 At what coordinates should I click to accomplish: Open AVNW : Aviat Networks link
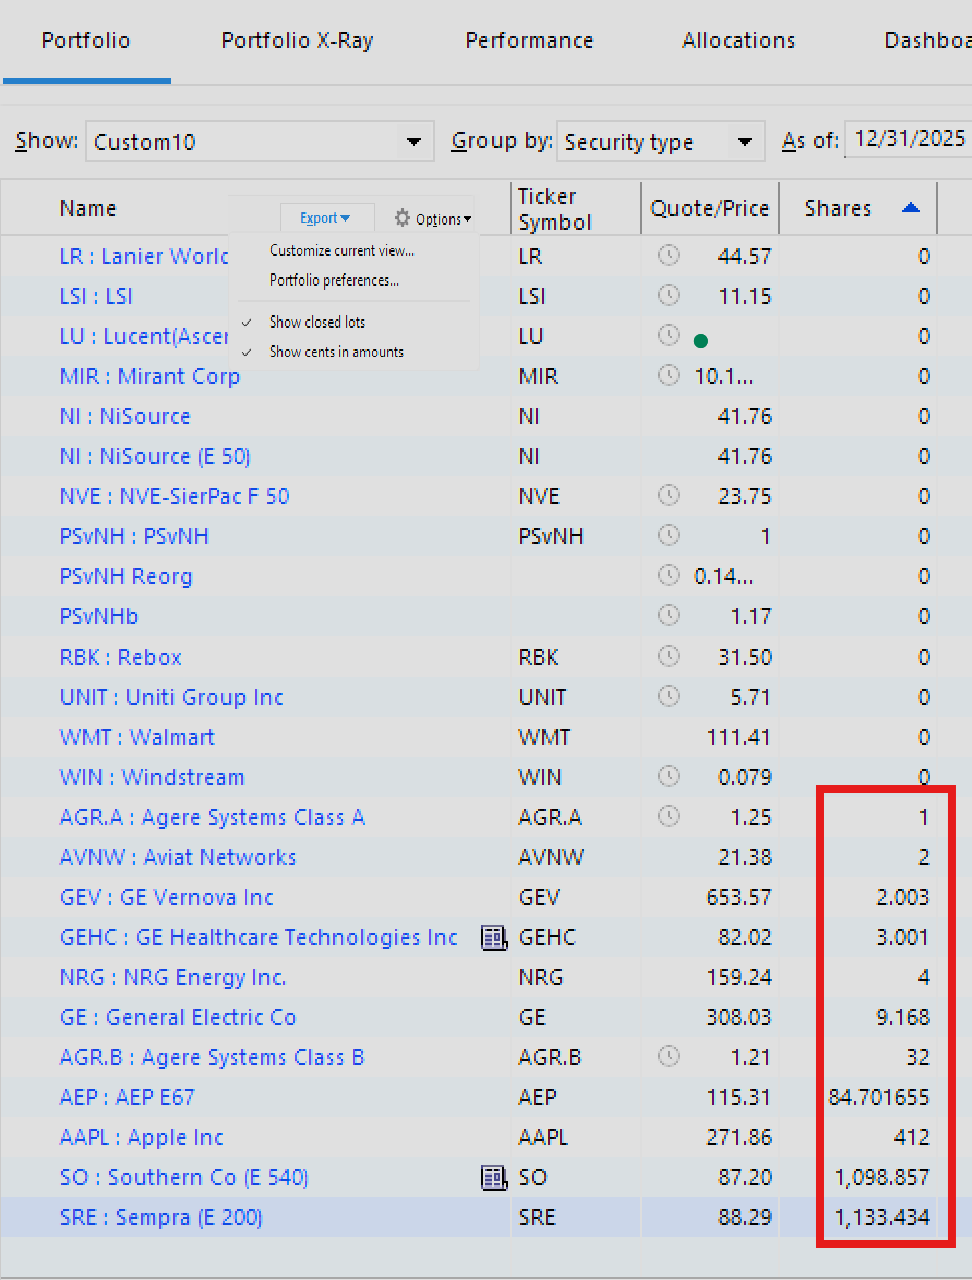pyautogui.click(x=178, y=857)
